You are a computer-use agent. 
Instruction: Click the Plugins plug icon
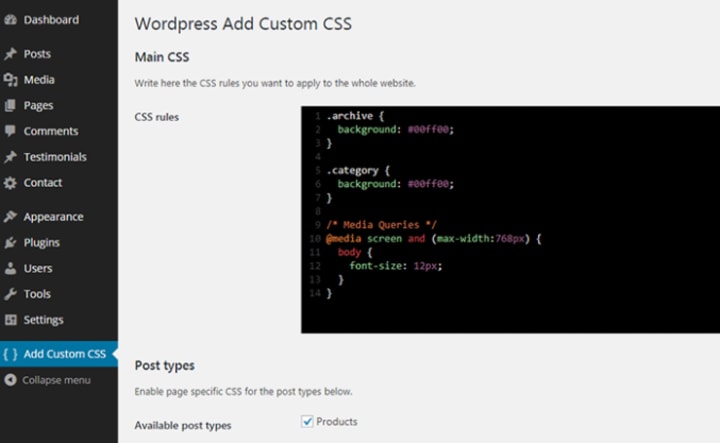(11, 242)
